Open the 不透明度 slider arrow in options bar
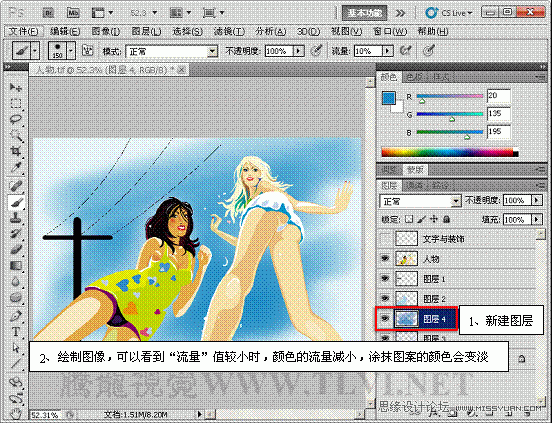The image size is (552, 423). click(x=299, y=51)
